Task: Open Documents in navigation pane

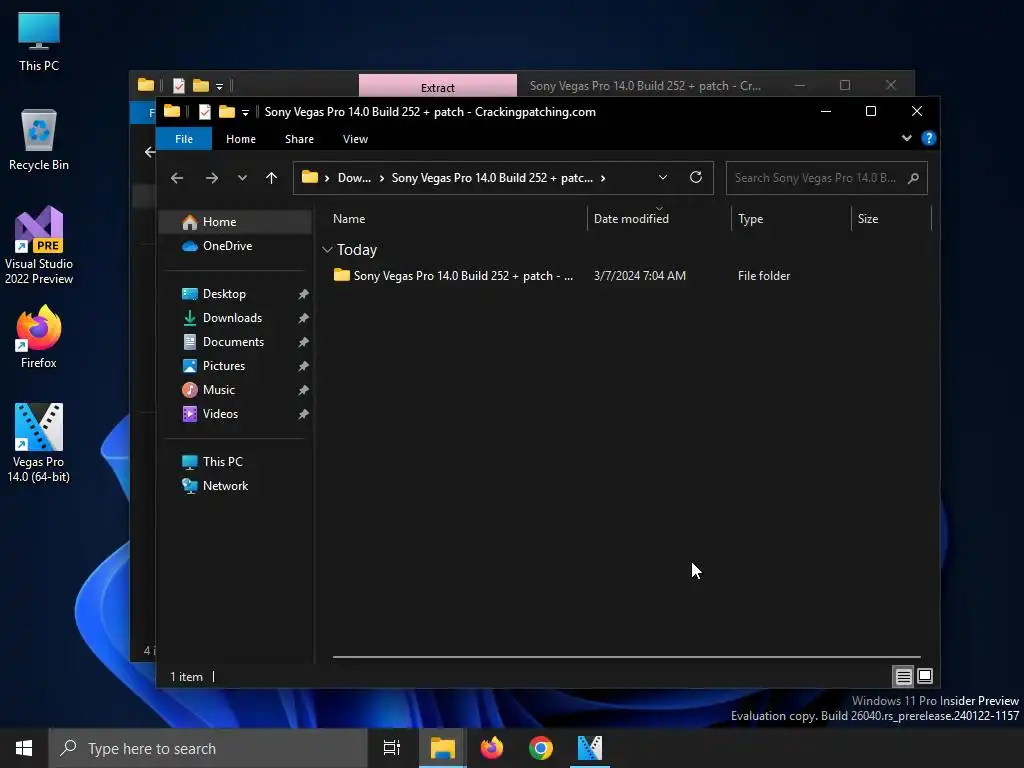Action: [236, 342]
